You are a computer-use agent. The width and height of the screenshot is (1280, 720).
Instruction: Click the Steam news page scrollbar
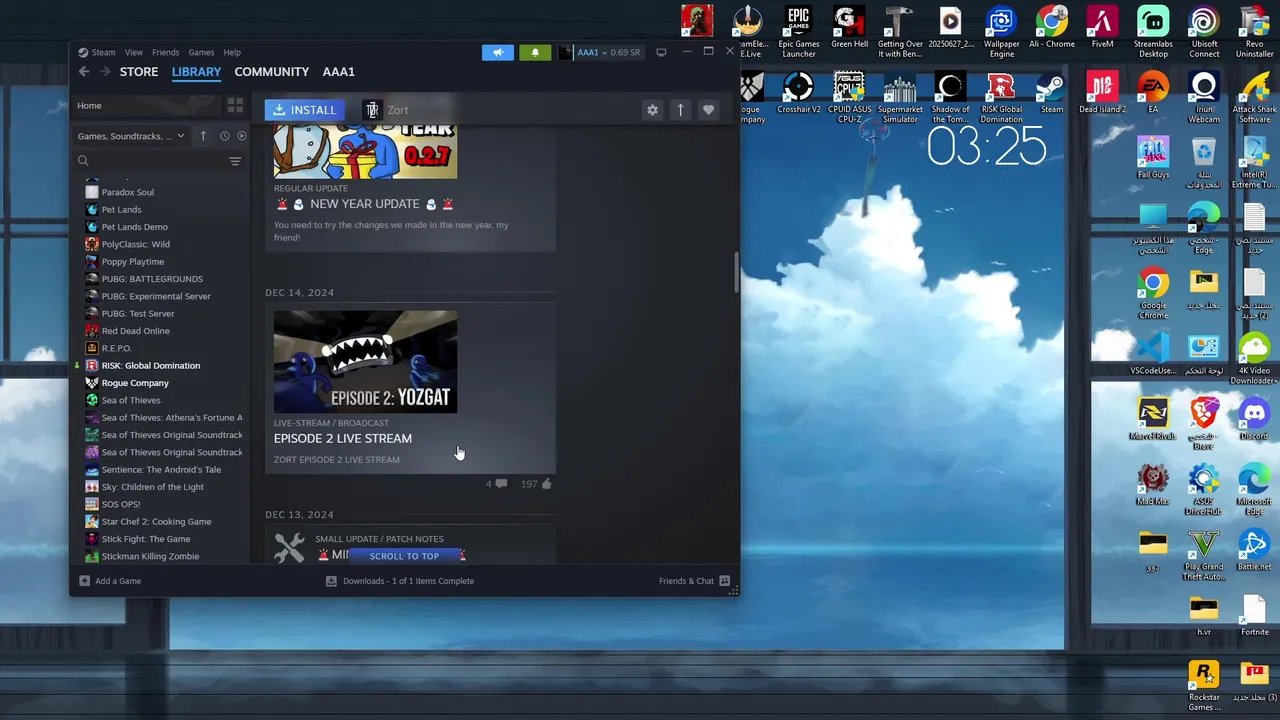736,273
